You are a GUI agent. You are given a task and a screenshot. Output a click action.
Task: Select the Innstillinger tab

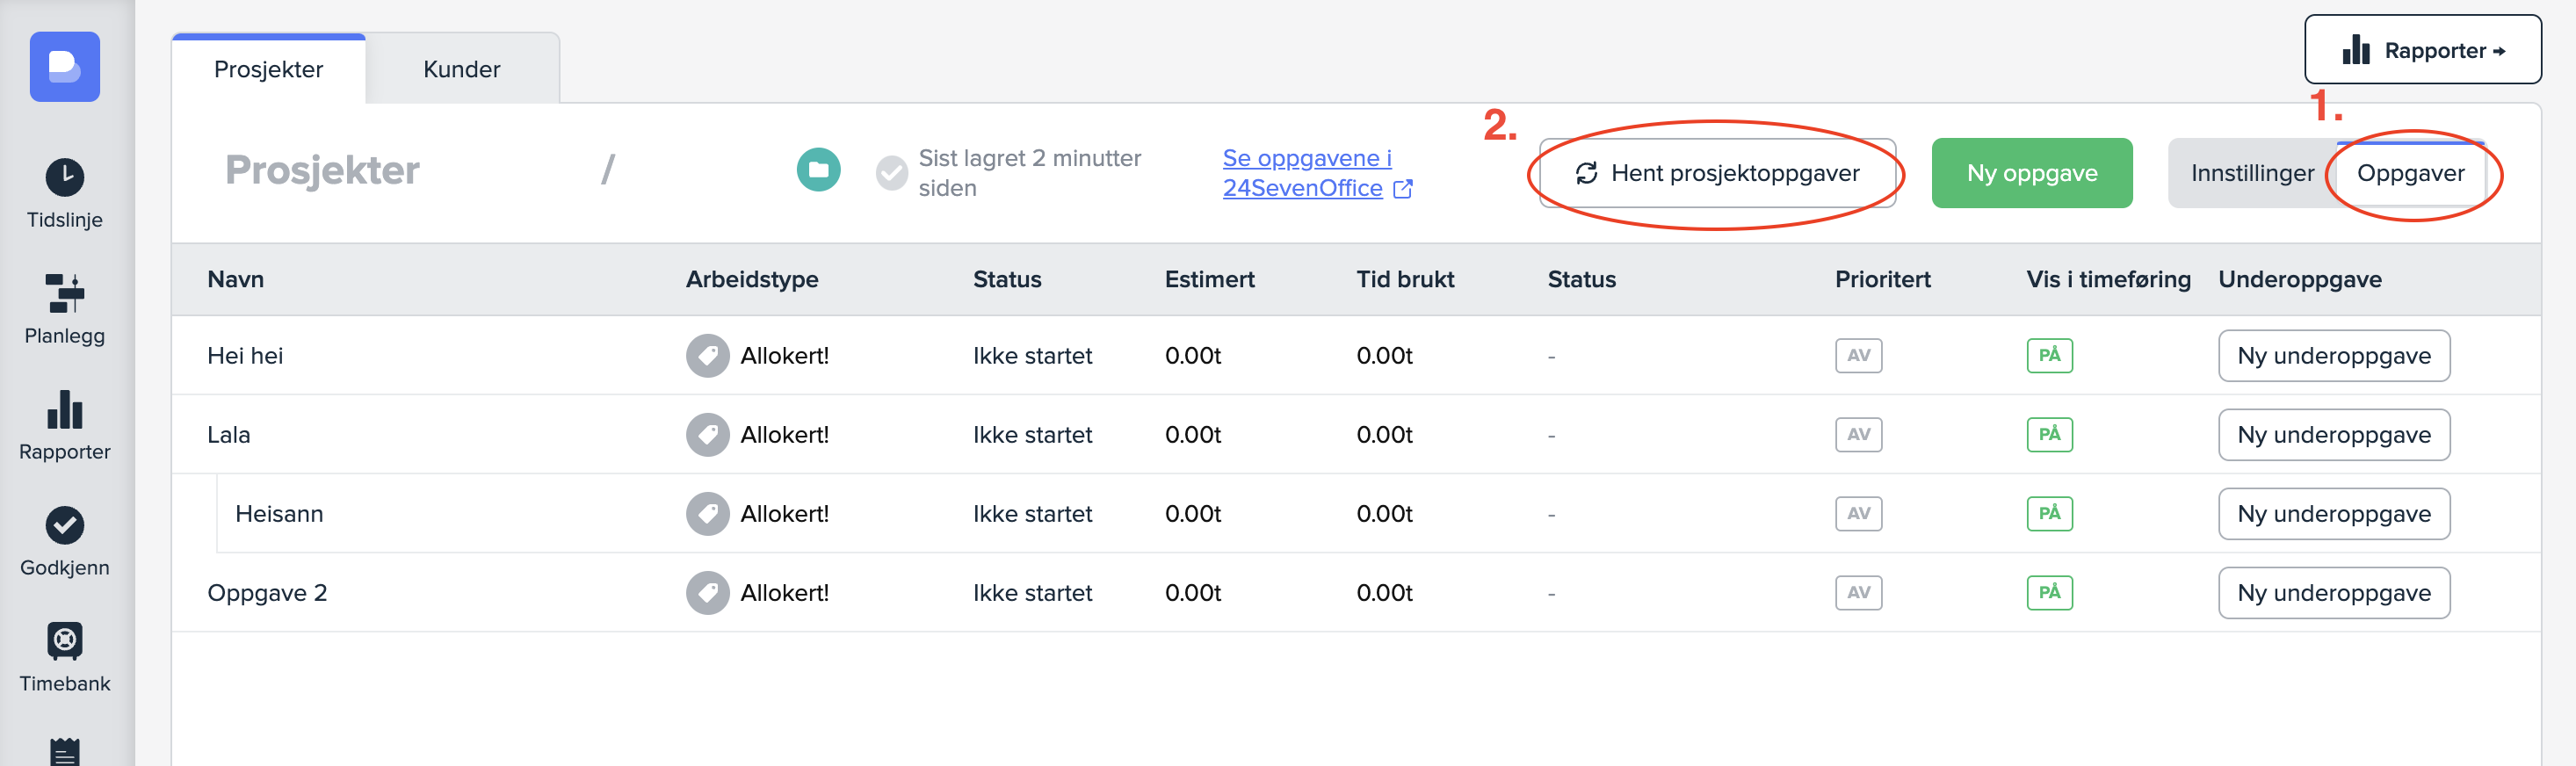[2252, 174]
